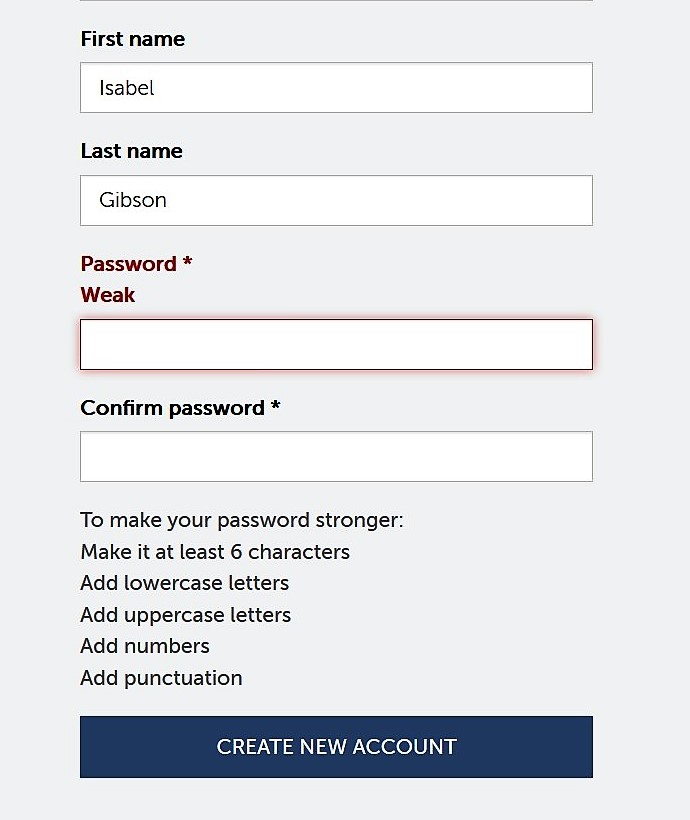The width and height of the screenshot is (690, 820).
Task: Click the First name input field
Action: click(x=336, y=87)
